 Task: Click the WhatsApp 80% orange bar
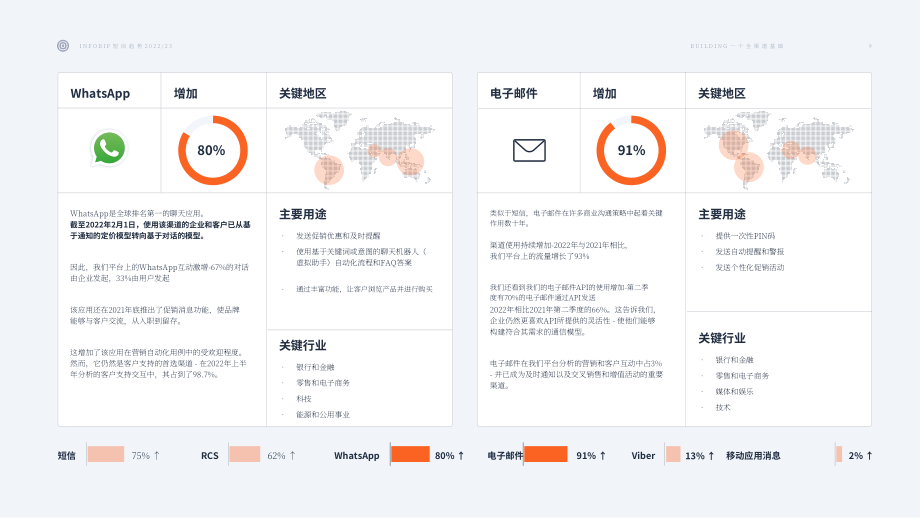(410, 455)
